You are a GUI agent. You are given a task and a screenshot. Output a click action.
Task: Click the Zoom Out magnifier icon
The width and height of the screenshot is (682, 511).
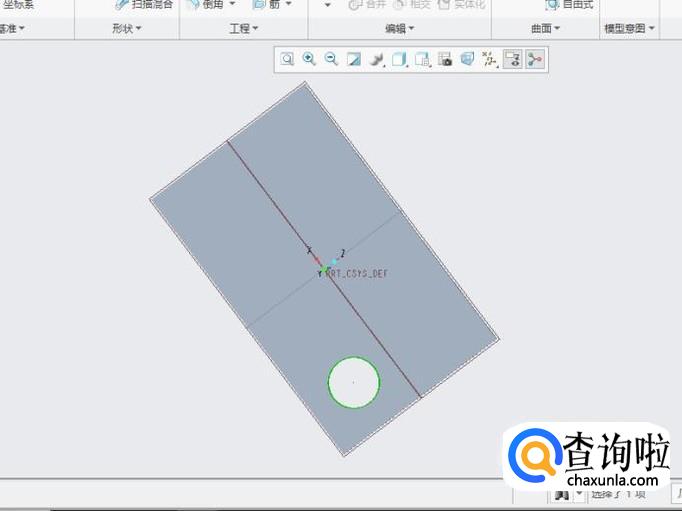click(x=331, y=59)
